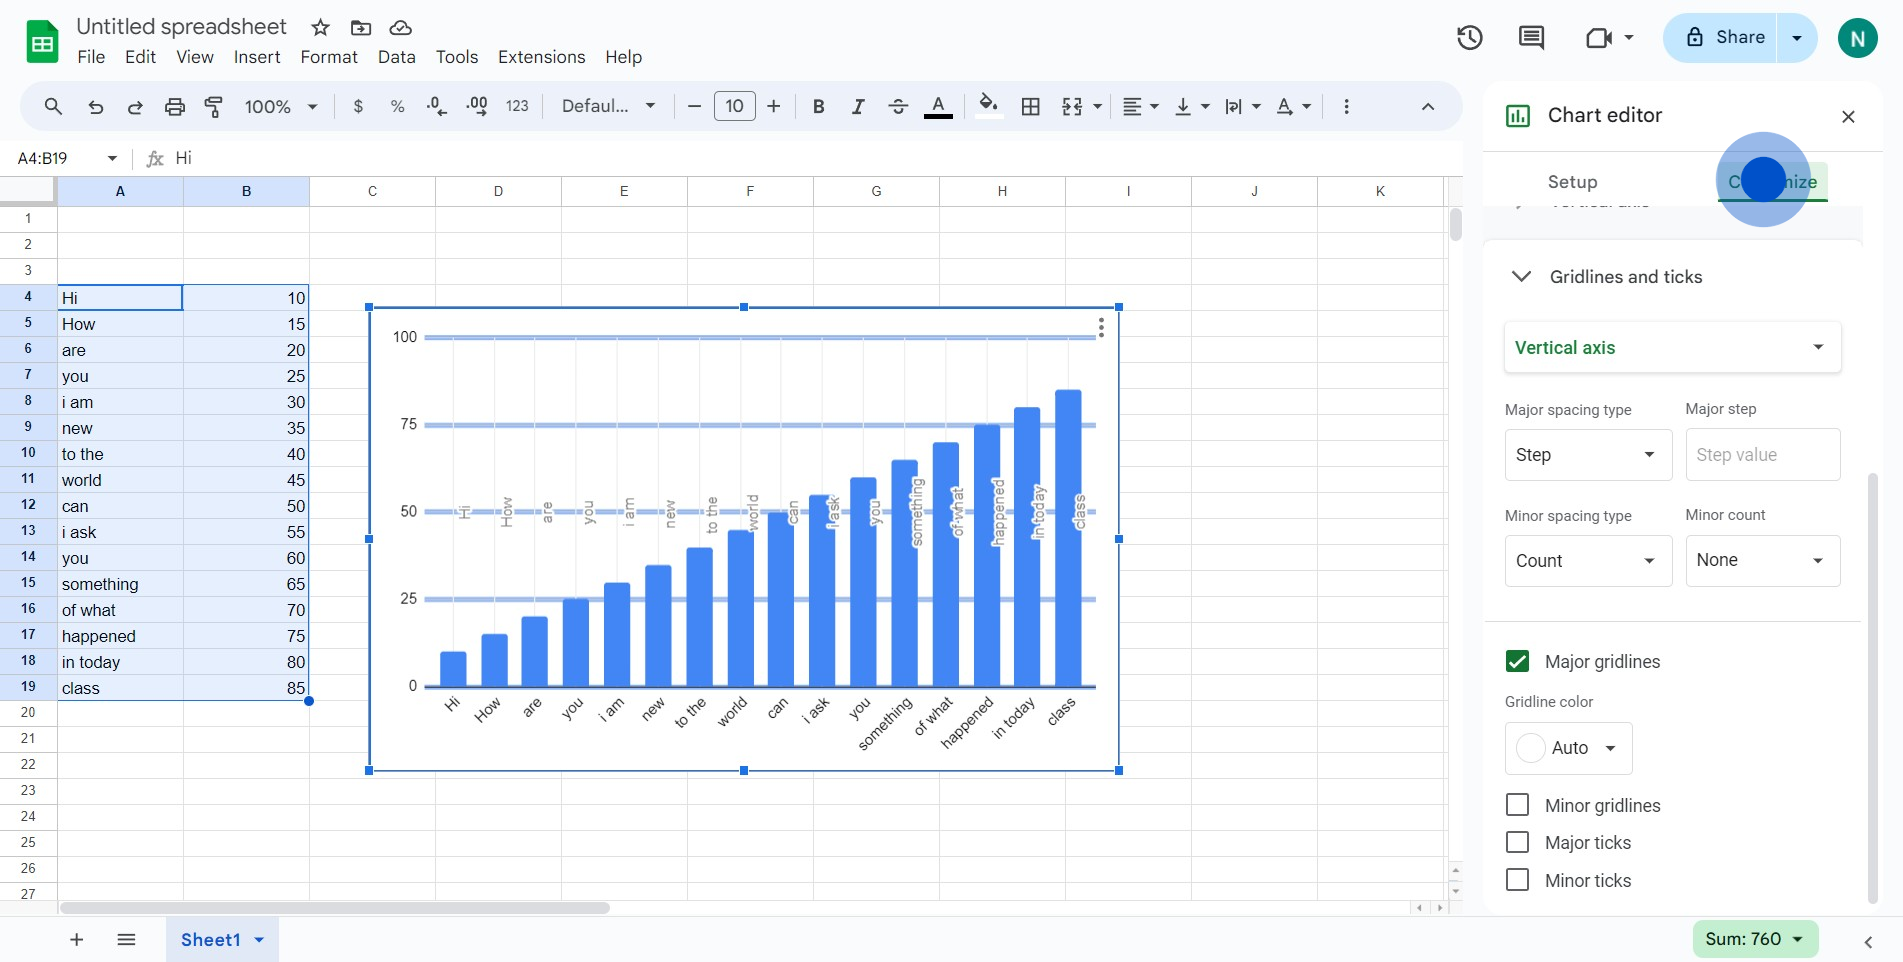Open chart three-dot options menu

pyautogui.click(x=1101, y=328)
